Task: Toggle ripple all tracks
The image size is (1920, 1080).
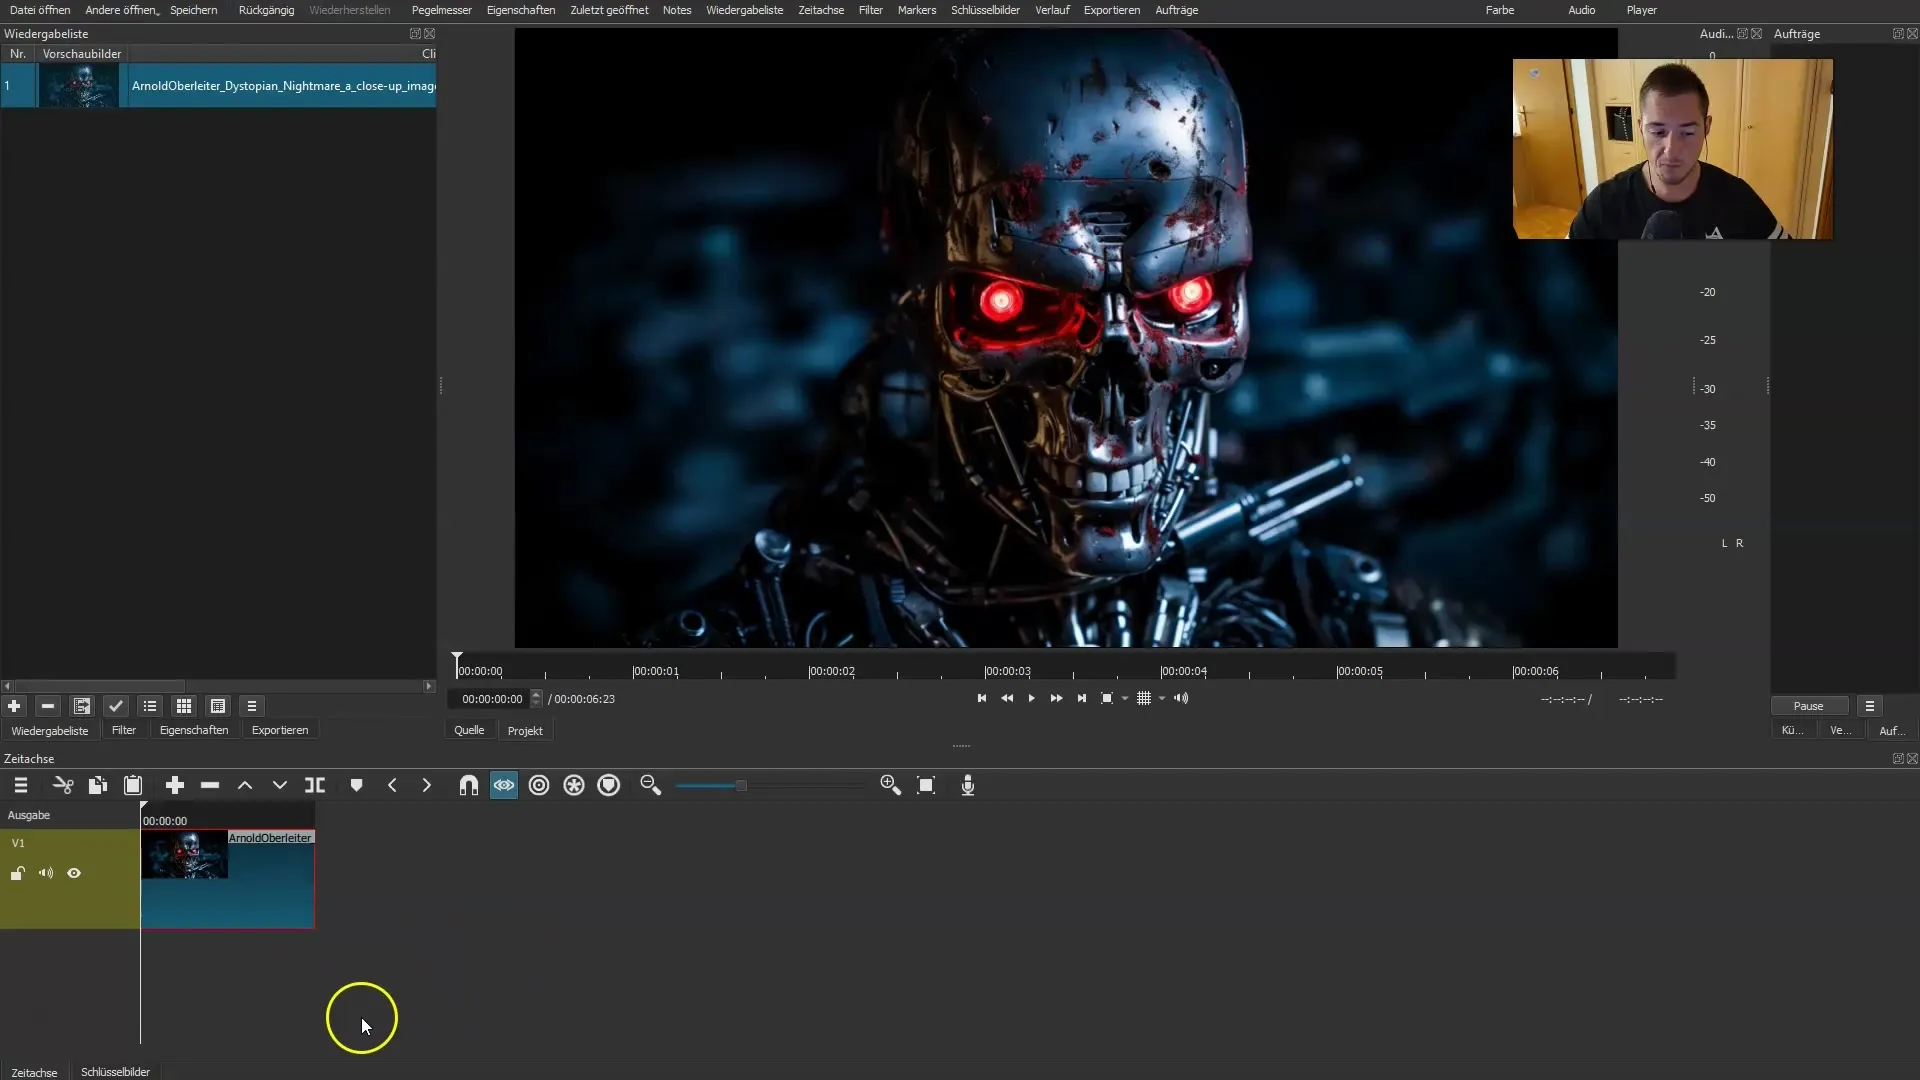Action: pos(574,786)
